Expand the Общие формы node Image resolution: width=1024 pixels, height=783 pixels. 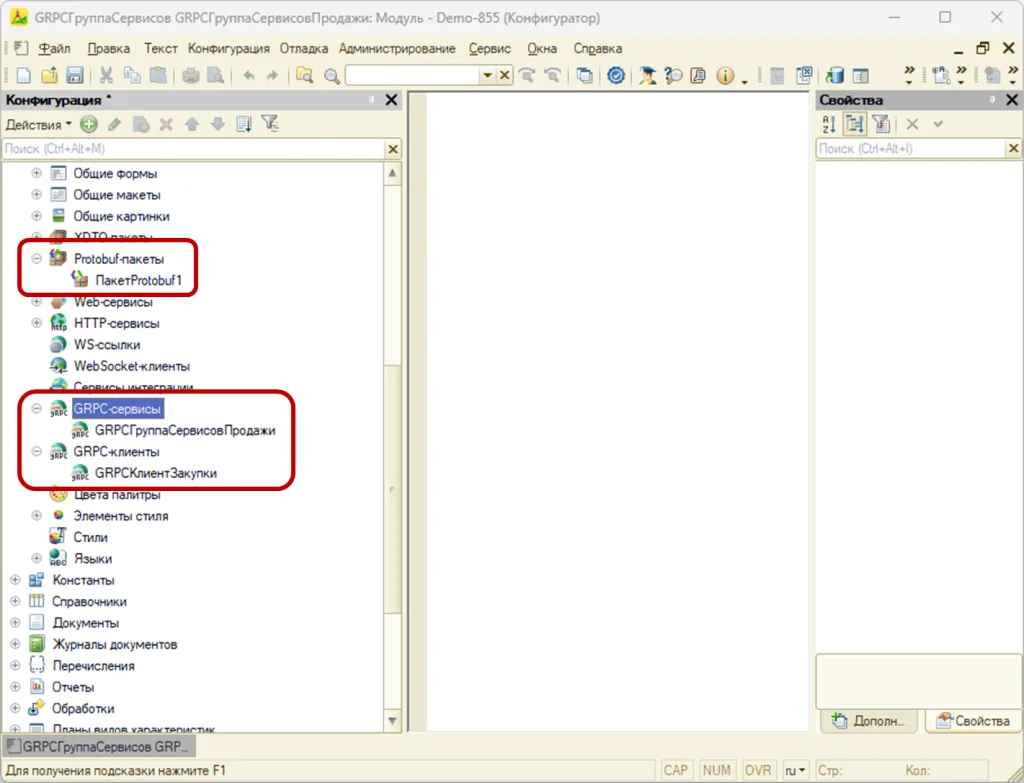pos(37,173)
